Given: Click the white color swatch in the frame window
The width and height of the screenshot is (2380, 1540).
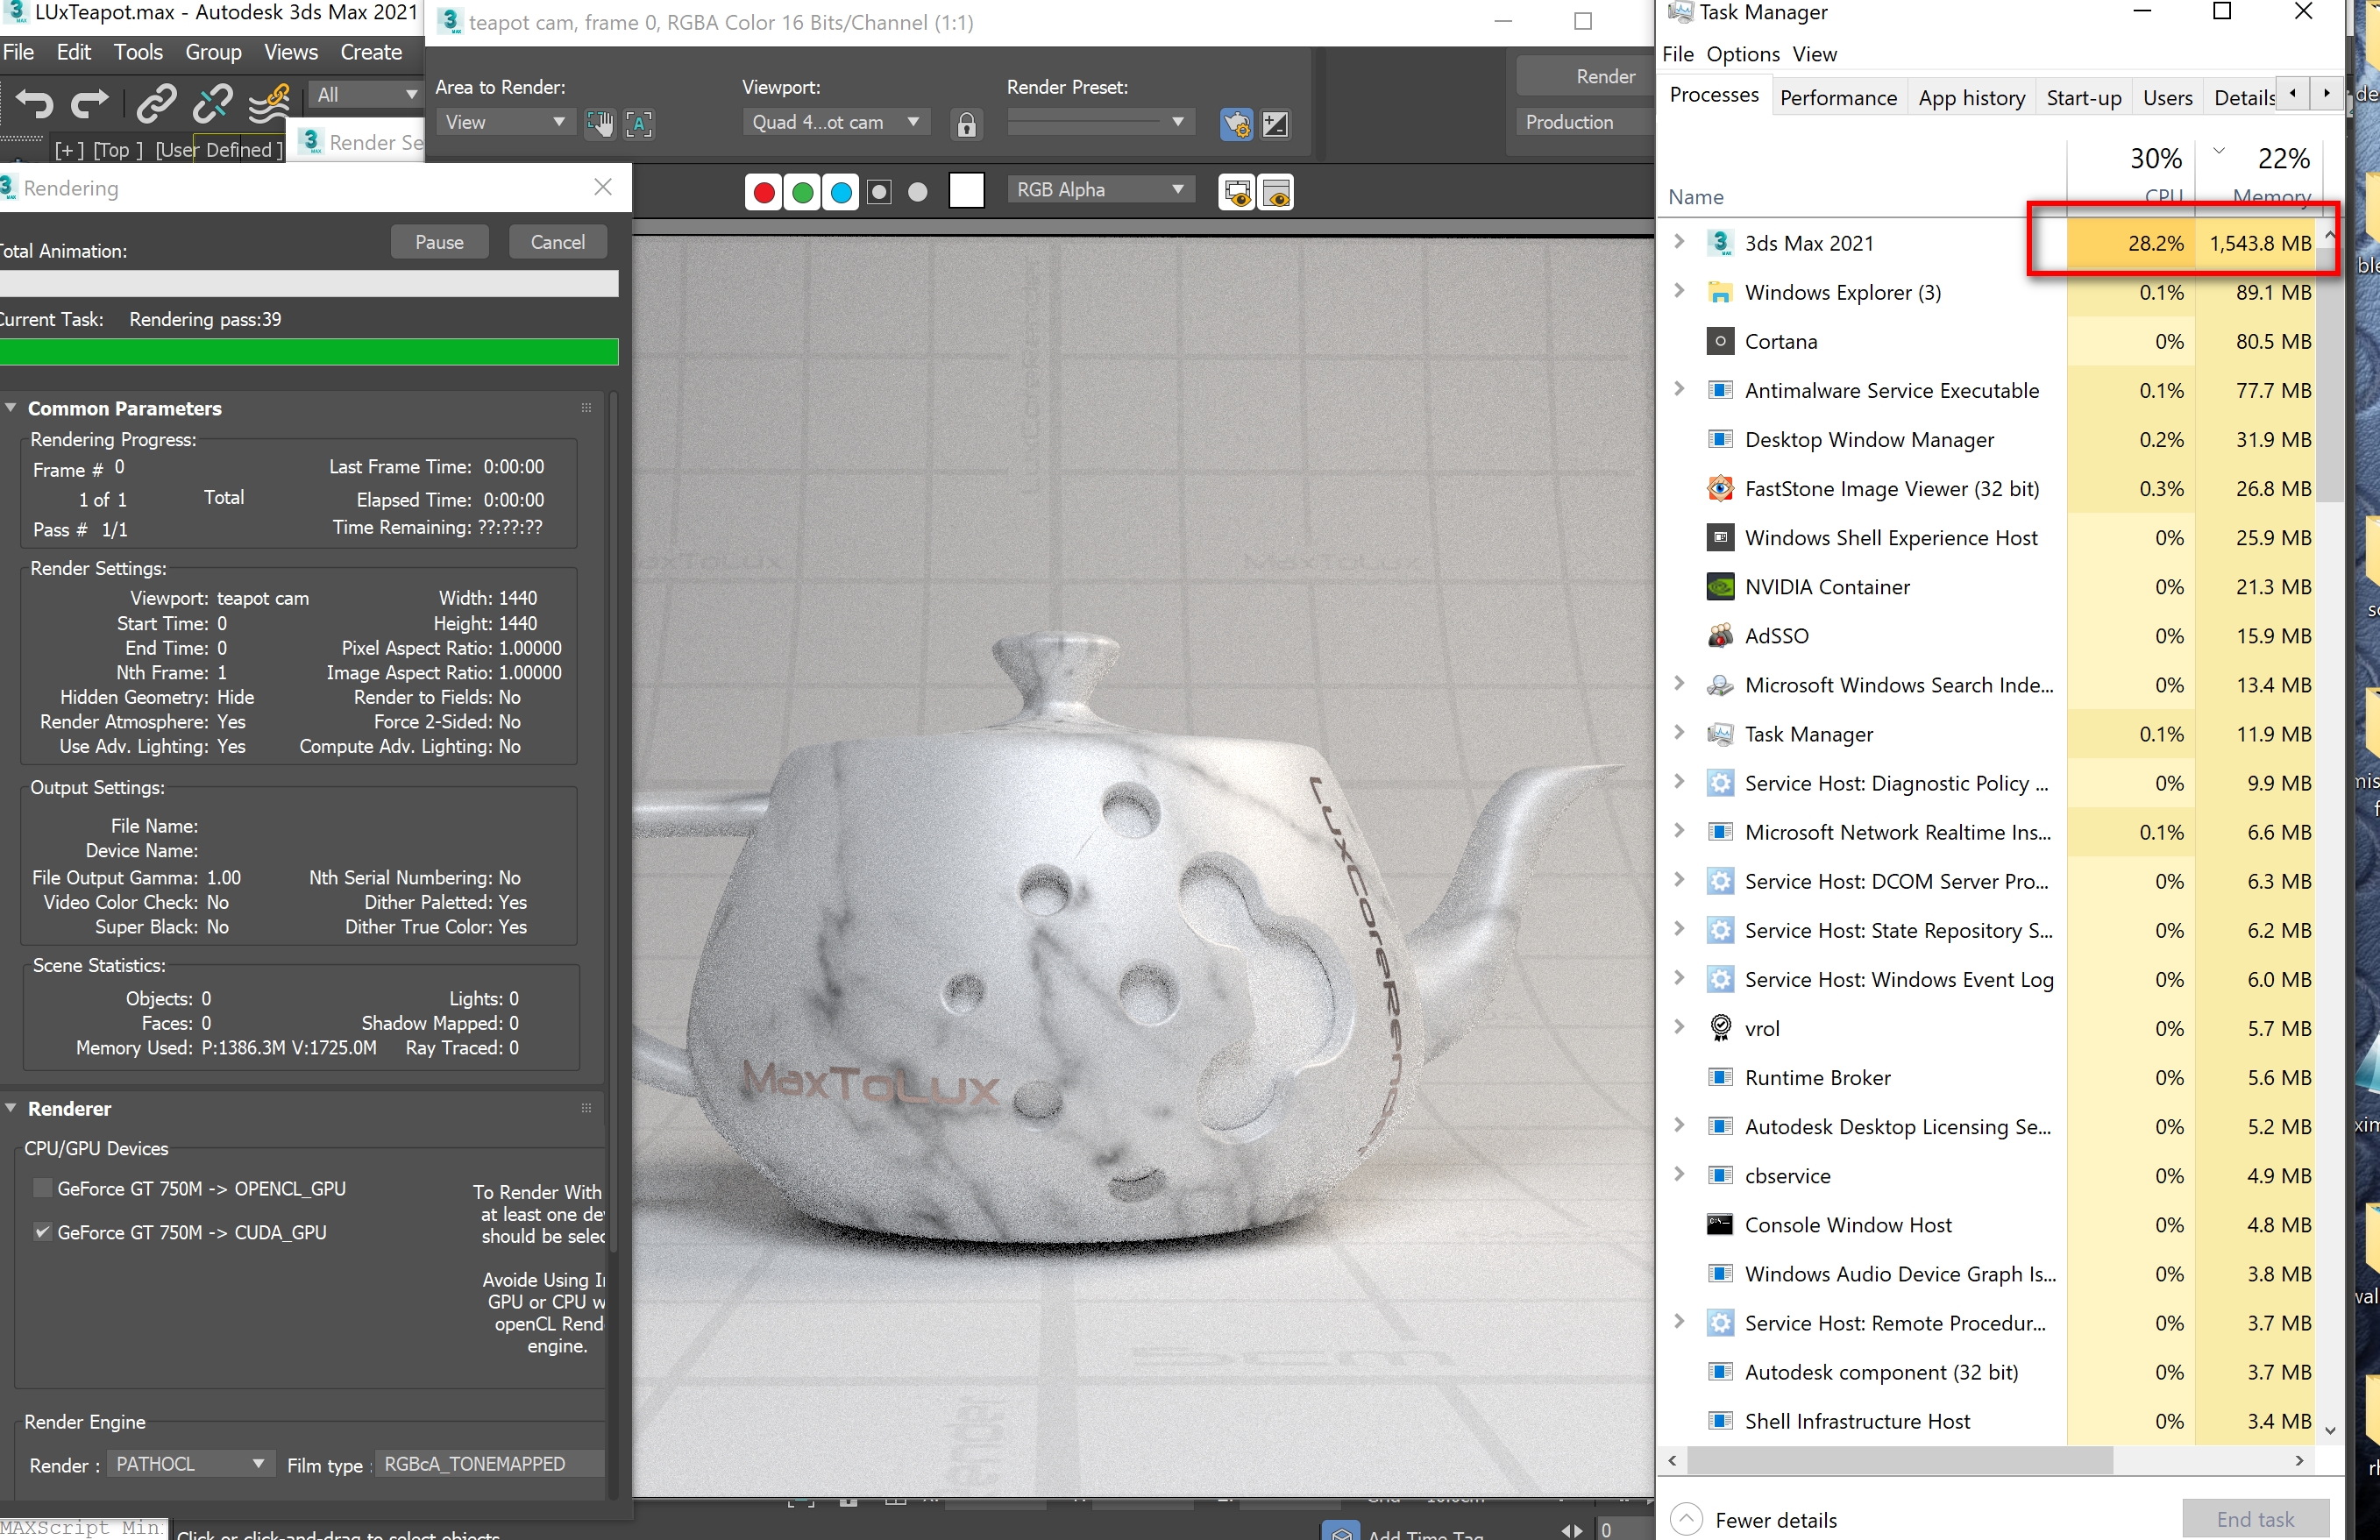Looking at the screenshot, I should coord(966,190).
